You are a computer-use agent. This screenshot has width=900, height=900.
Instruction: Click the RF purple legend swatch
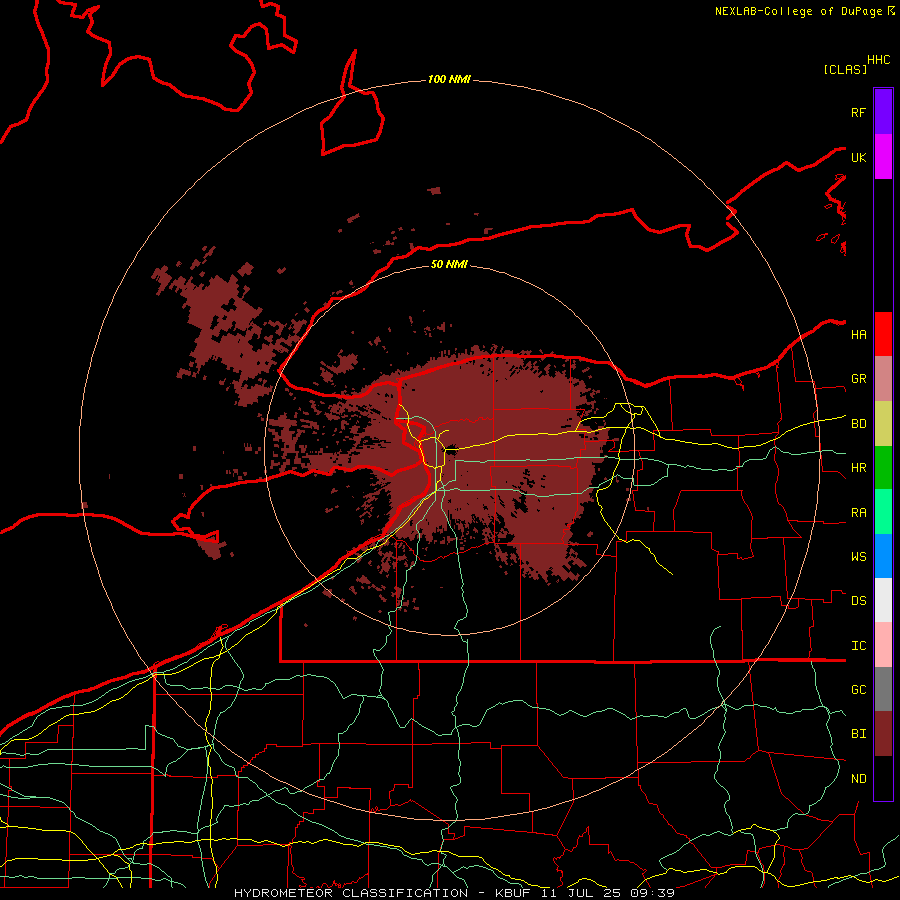click(x=883, y=112)
